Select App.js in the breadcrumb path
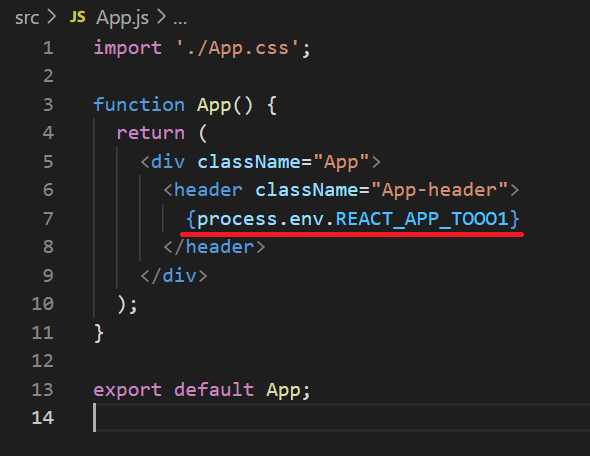 pos(122,18)
